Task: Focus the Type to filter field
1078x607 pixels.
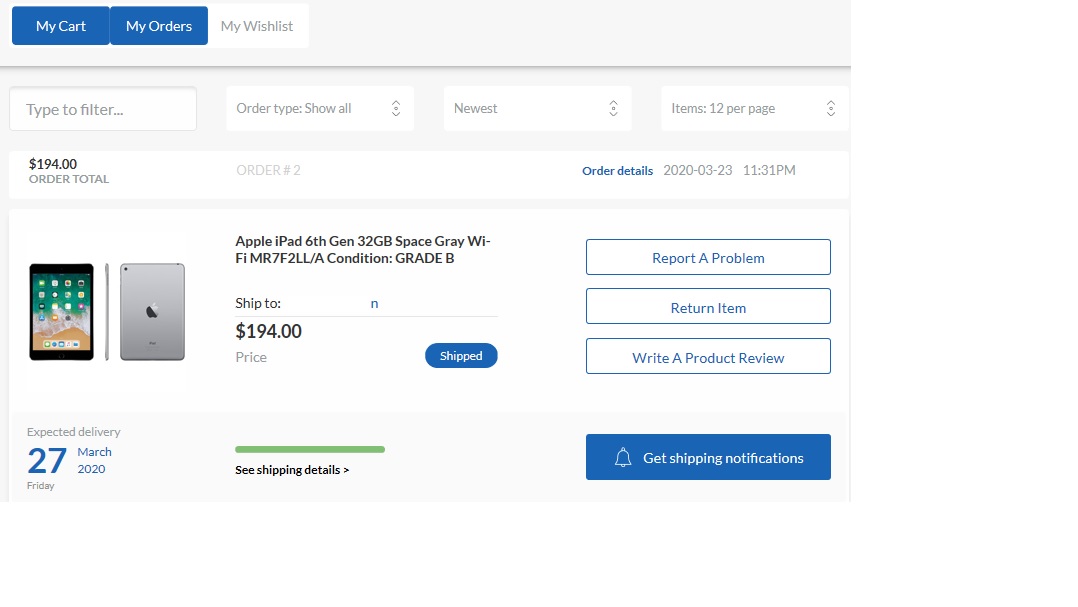Action: click(x=103, y=109)
